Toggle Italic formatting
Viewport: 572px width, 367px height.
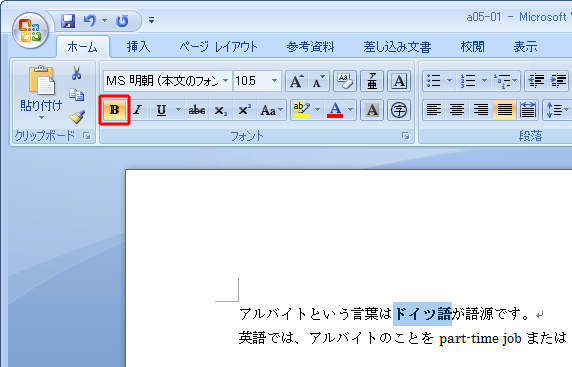138,110
